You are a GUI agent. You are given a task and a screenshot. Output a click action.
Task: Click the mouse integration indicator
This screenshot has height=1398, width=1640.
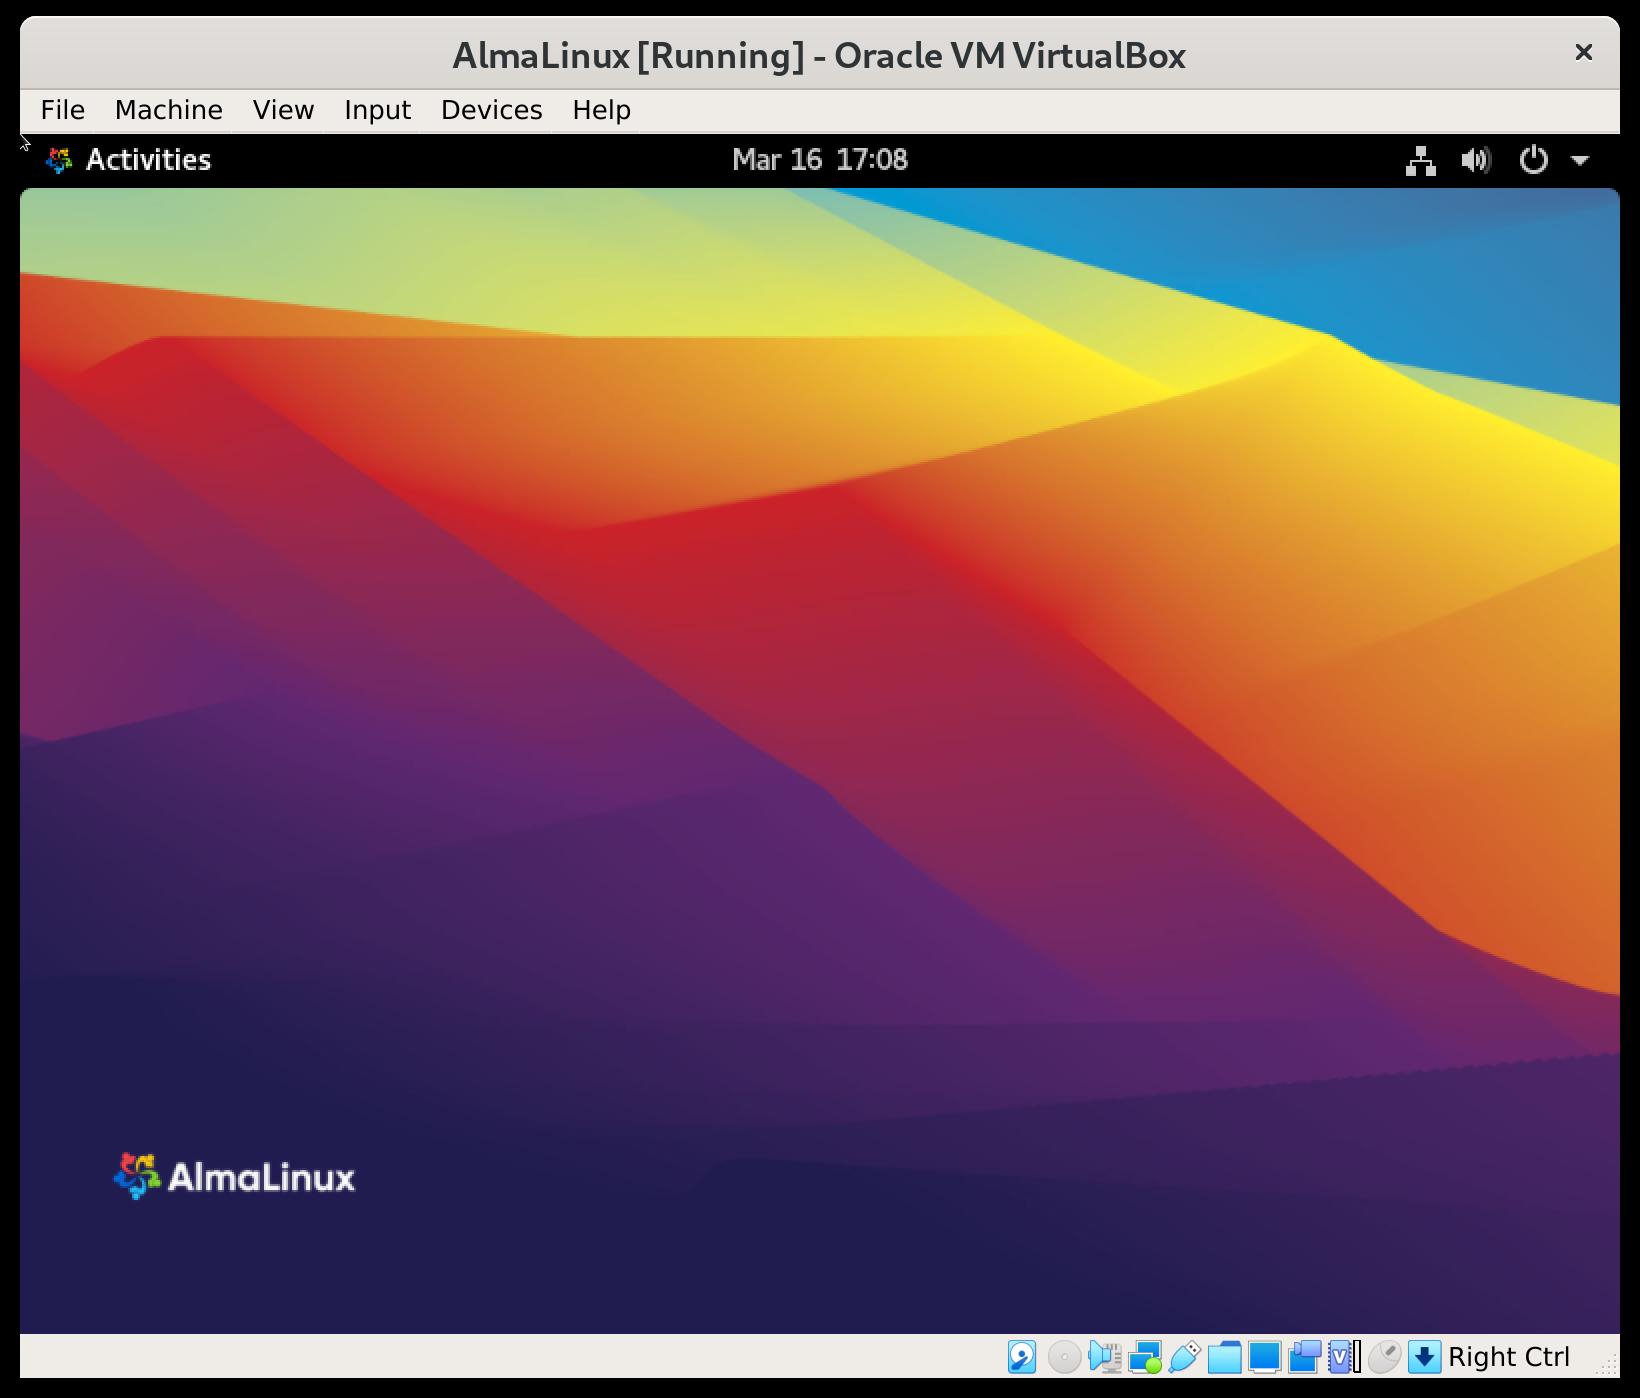pyautogui.click(x=1384, y=1357)
